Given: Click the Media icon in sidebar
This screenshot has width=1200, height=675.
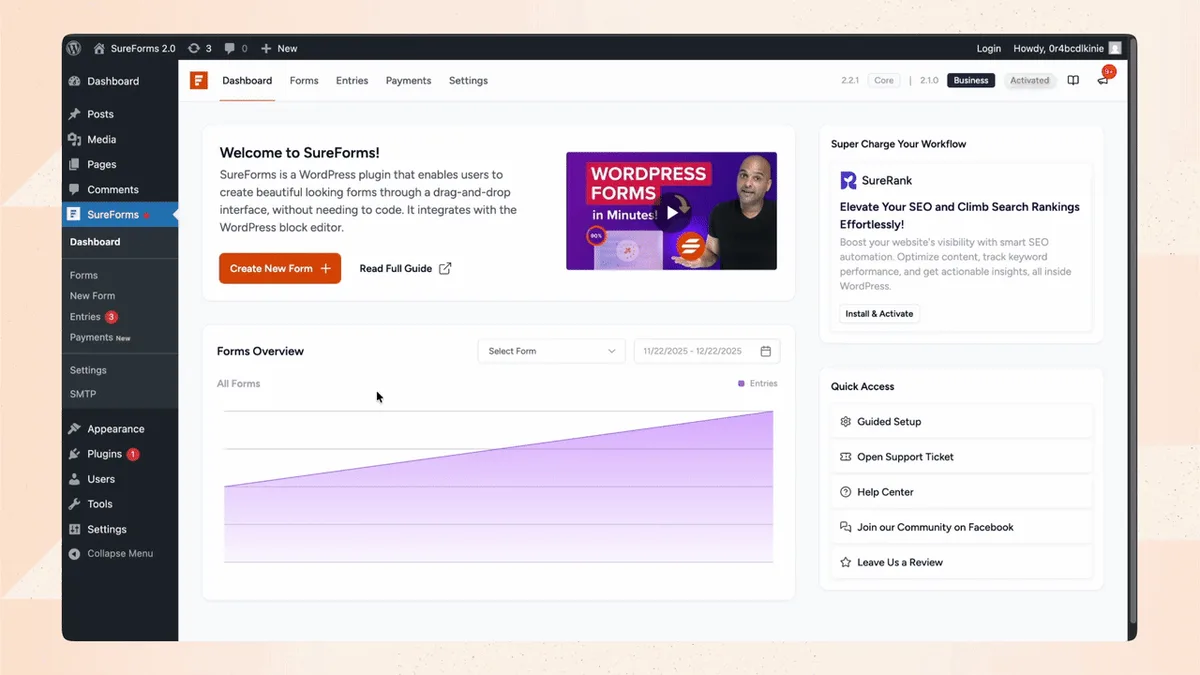Looking at the screenshot, I should tap(74, 139).
